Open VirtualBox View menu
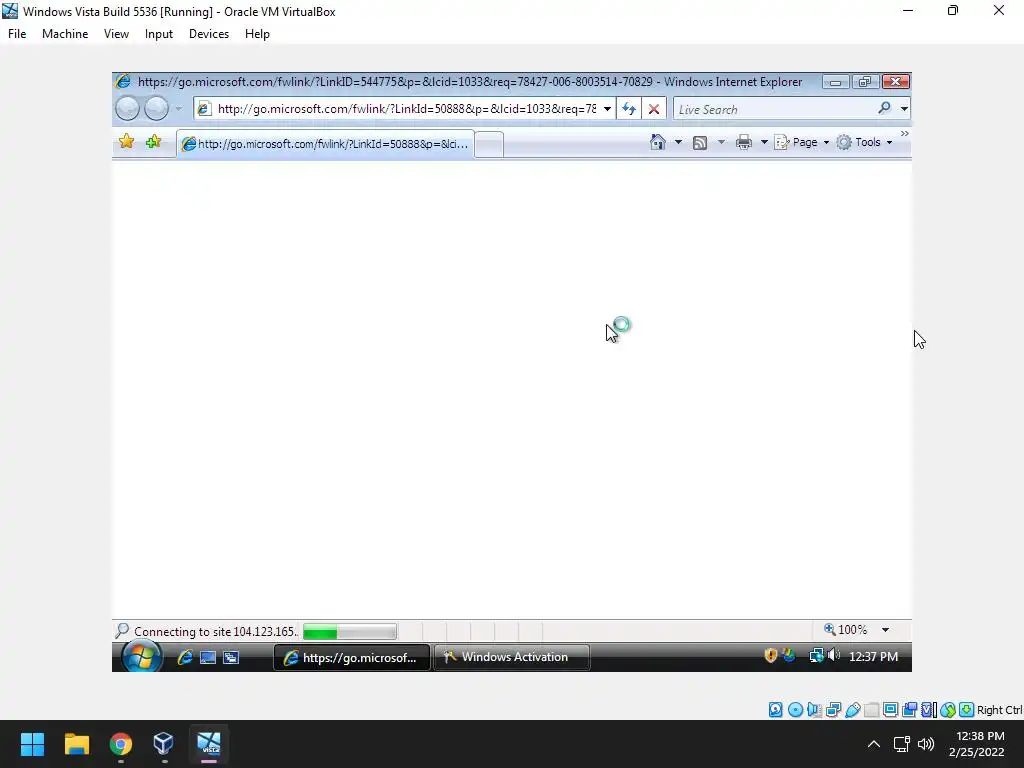This screenshot has width=1024, height=768. pos(116,34)
